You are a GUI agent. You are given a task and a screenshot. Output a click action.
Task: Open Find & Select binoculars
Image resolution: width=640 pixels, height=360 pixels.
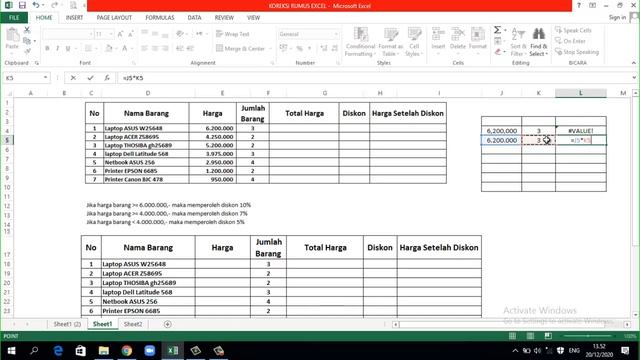(538, 42)
